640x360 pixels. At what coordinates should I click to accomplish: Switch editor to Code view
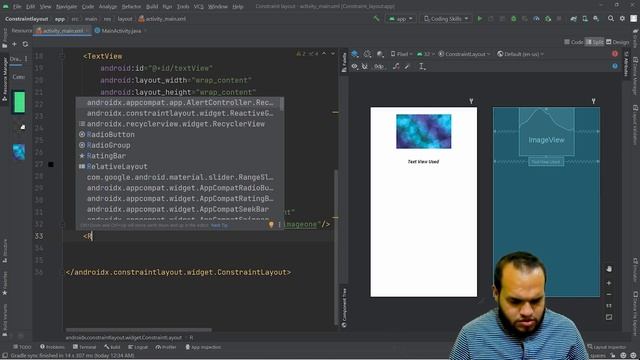(x=573, y=42)
